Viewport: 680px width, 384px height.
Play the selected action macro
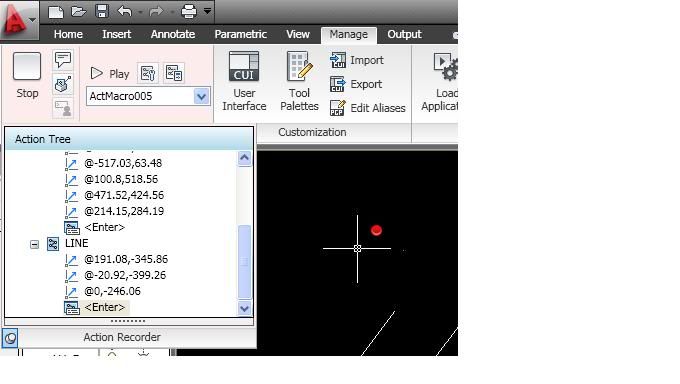click(x=110, y=74)
